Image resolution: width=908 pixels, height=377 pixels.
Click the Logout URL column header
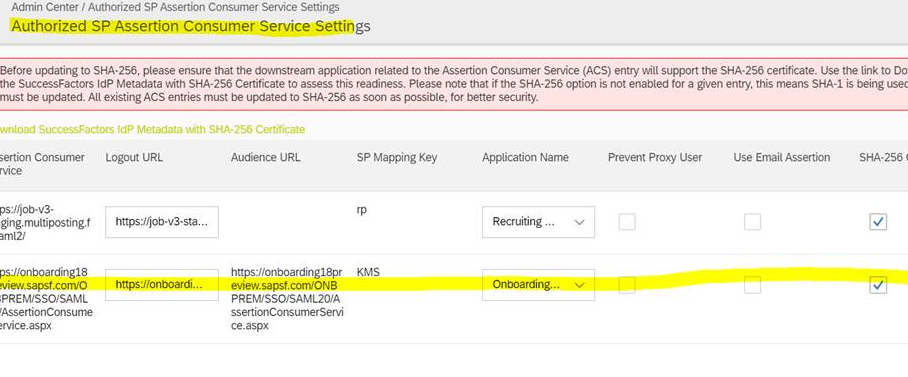coord(134,158)
